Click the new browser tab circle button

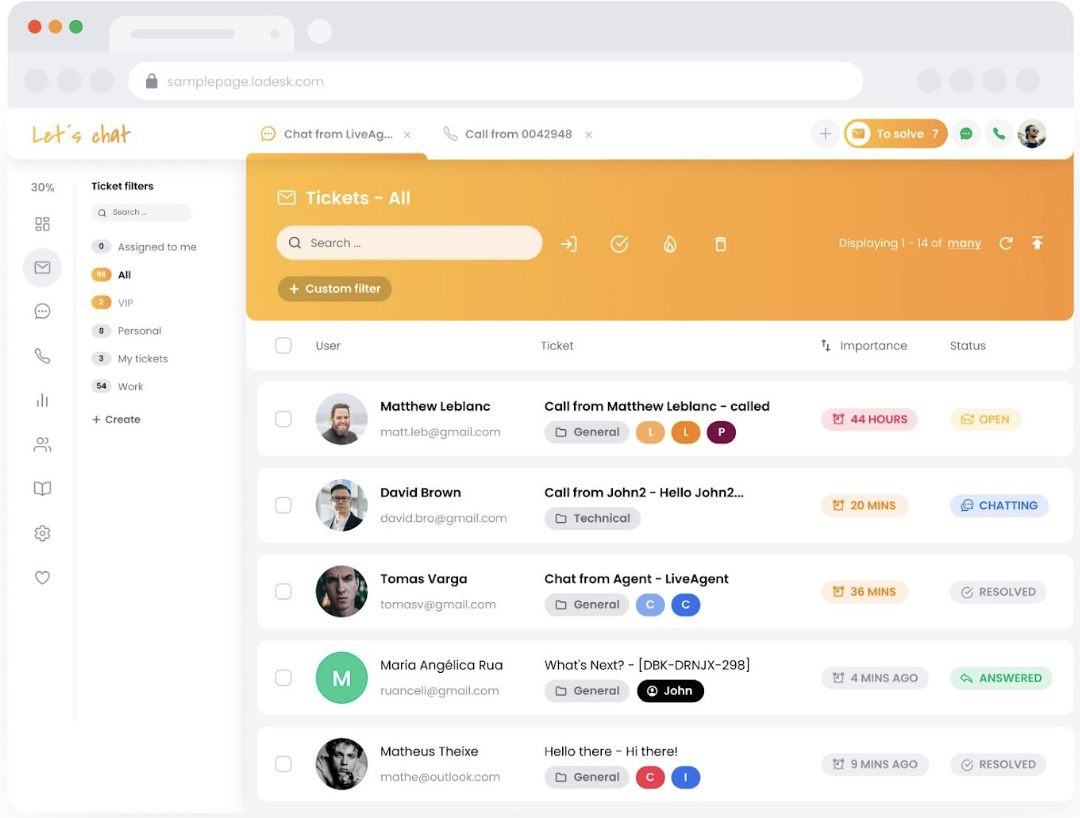click(320, 32)
